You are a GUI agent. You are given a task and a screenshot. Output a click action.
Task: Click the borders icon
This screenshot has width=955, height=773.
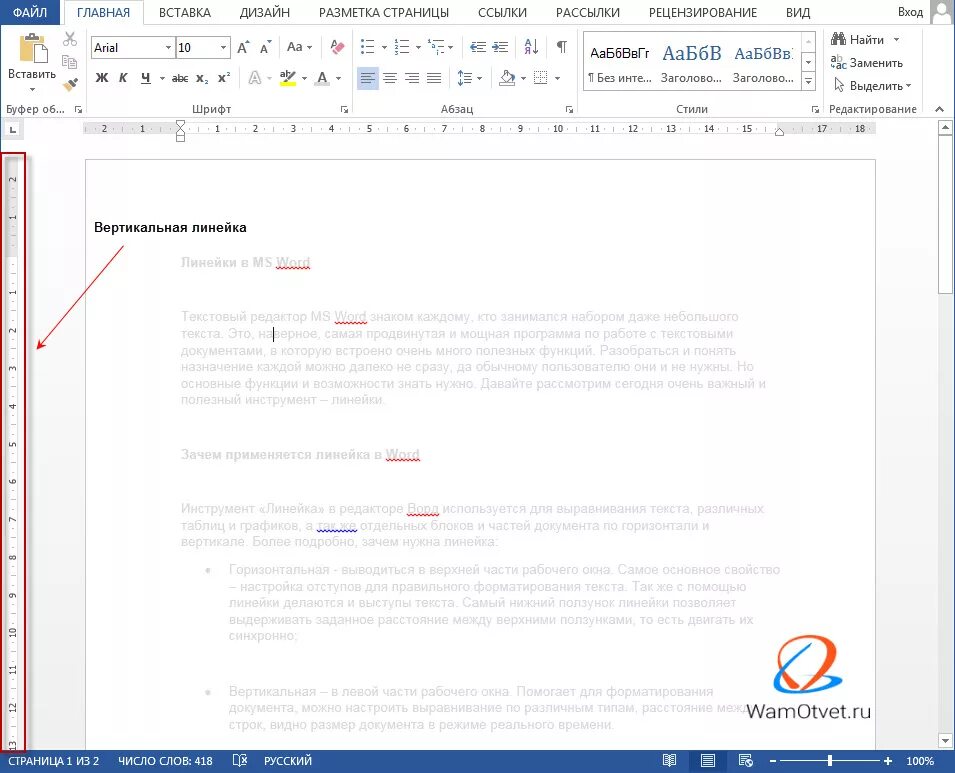[x=540, y=78]
